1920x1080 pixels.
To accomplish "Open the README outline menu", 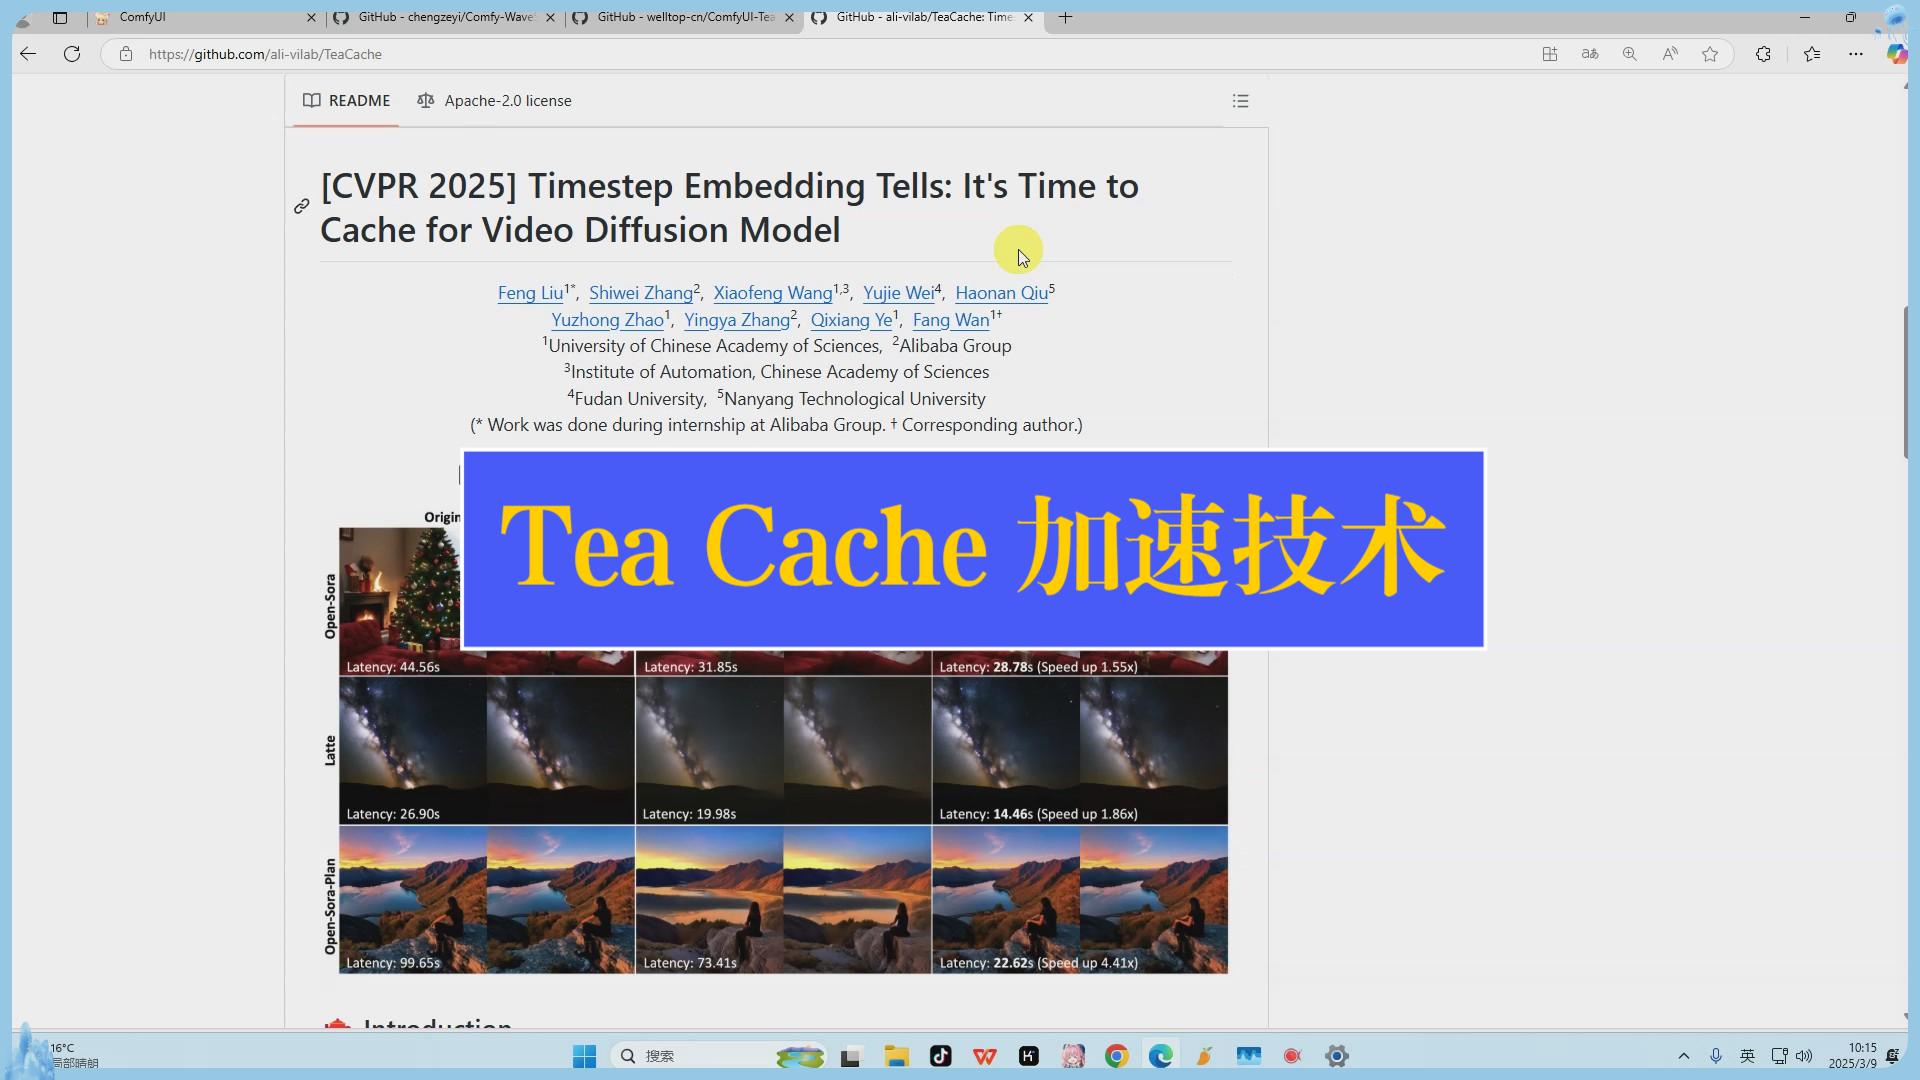I will [1240, 100].
